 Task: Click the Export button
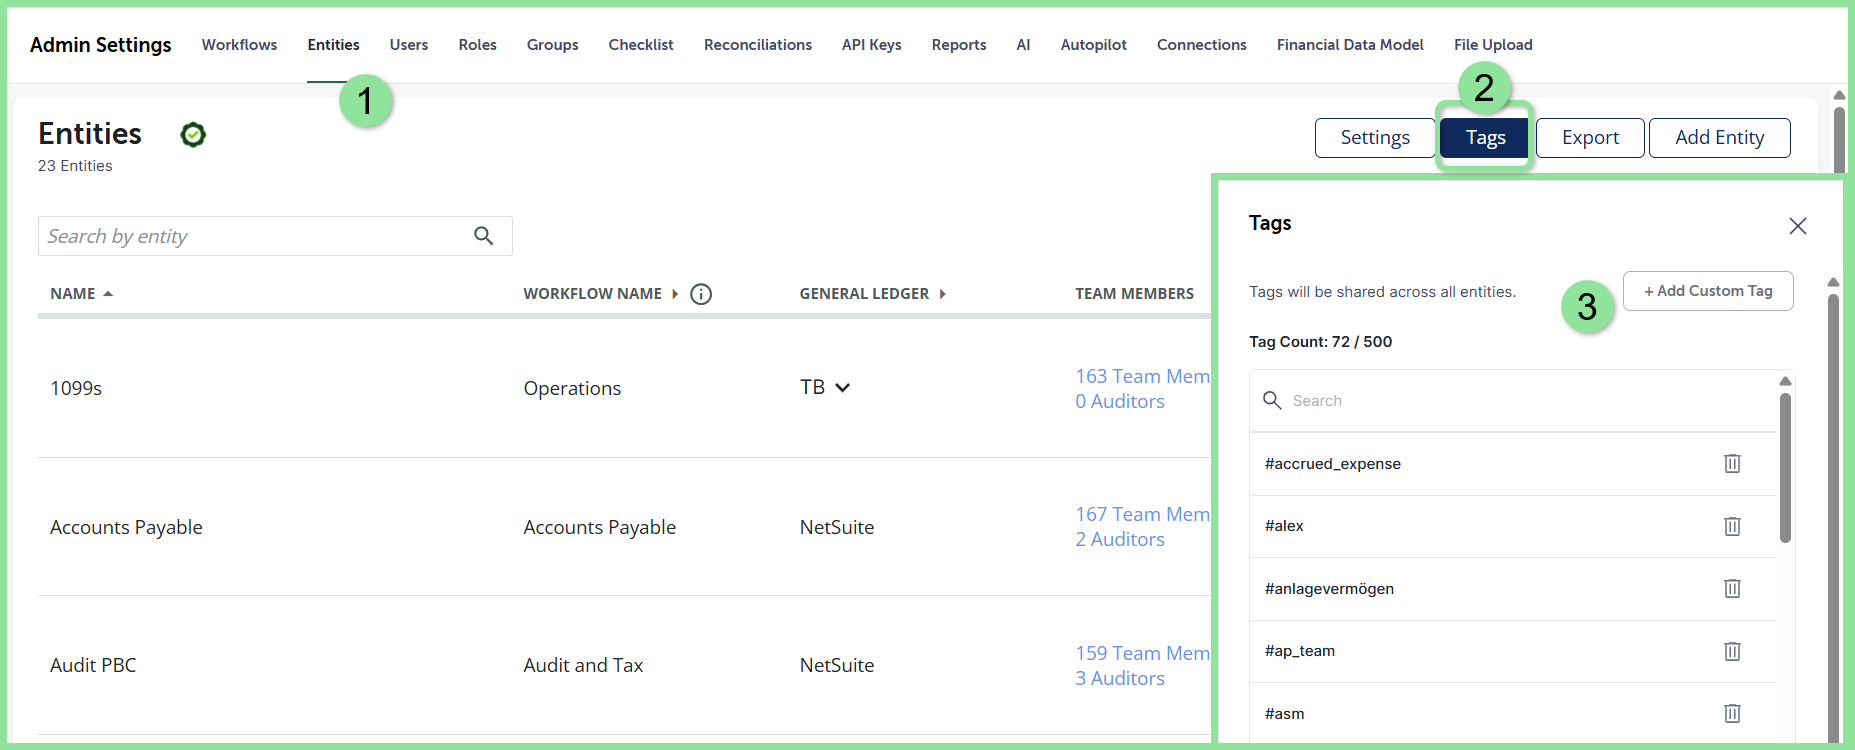(1590, 138)
